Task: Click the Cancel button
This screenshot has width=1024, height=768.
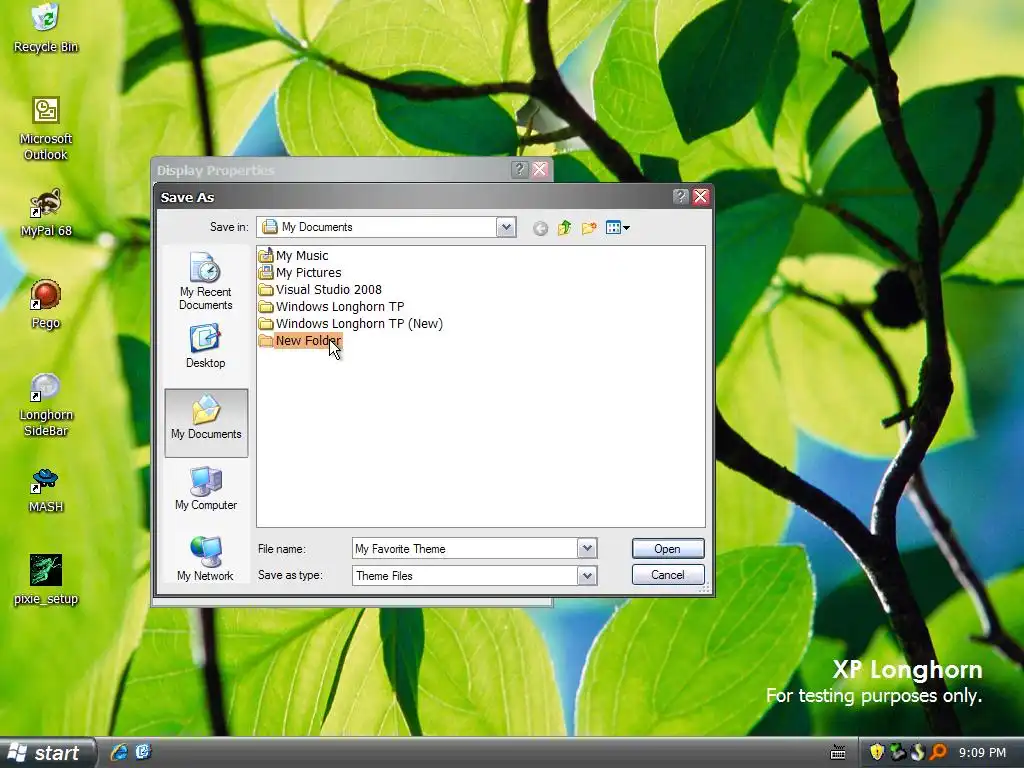Action: point(667,575)
